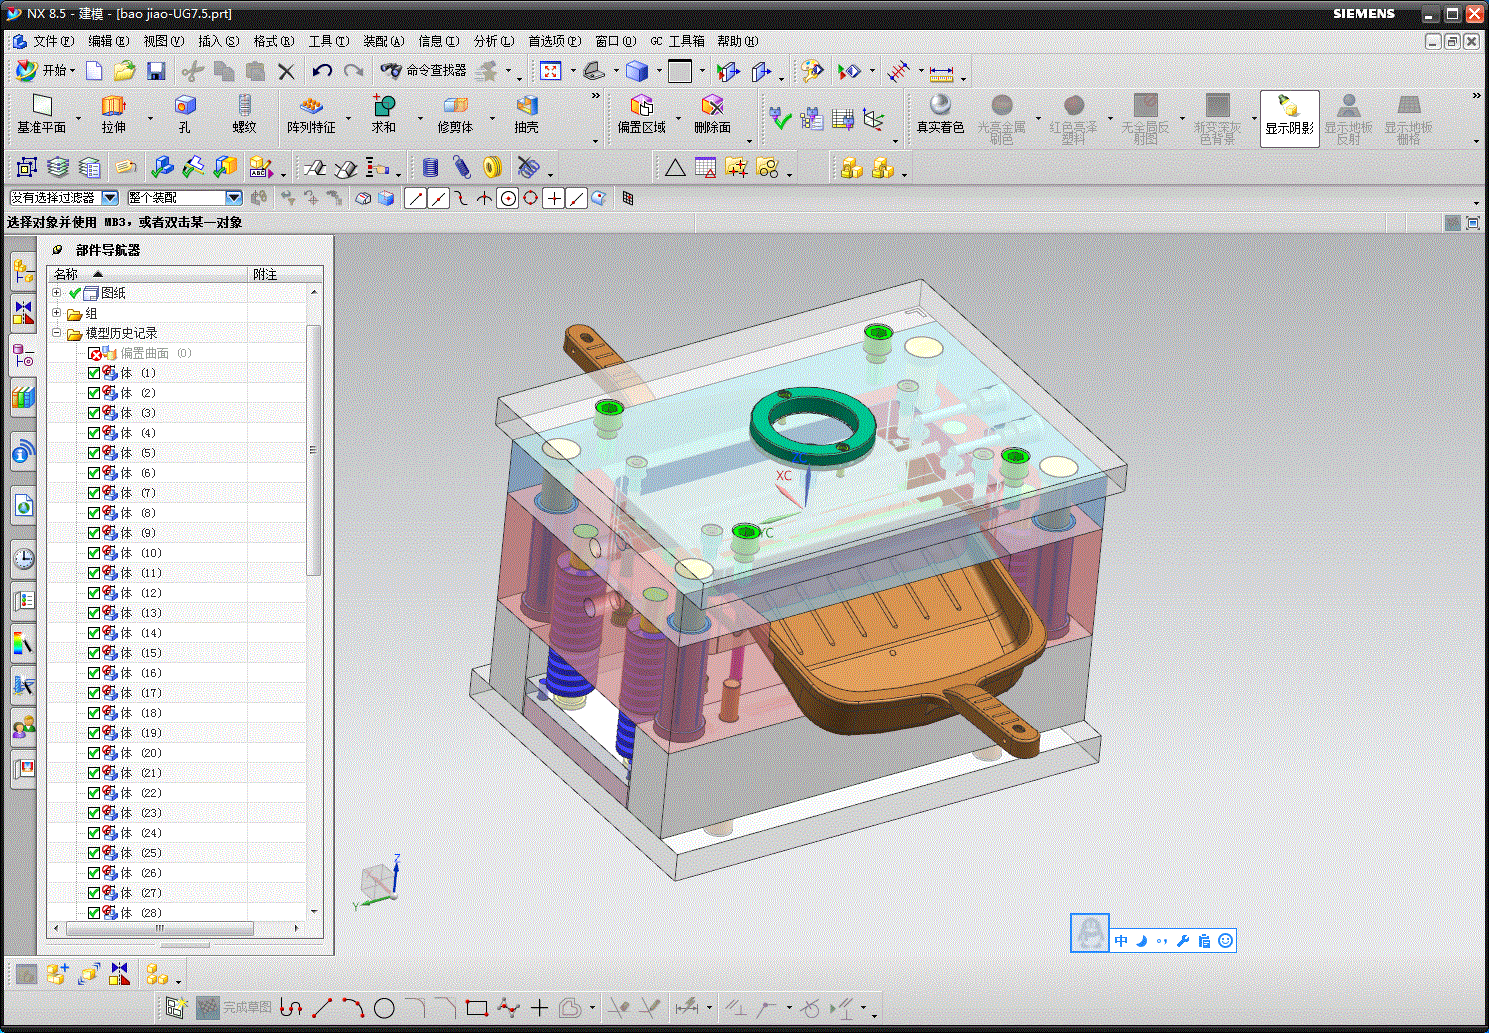Open the clock History sidebar tab
Screen dimensions: 1489x1033
(24, 558)
